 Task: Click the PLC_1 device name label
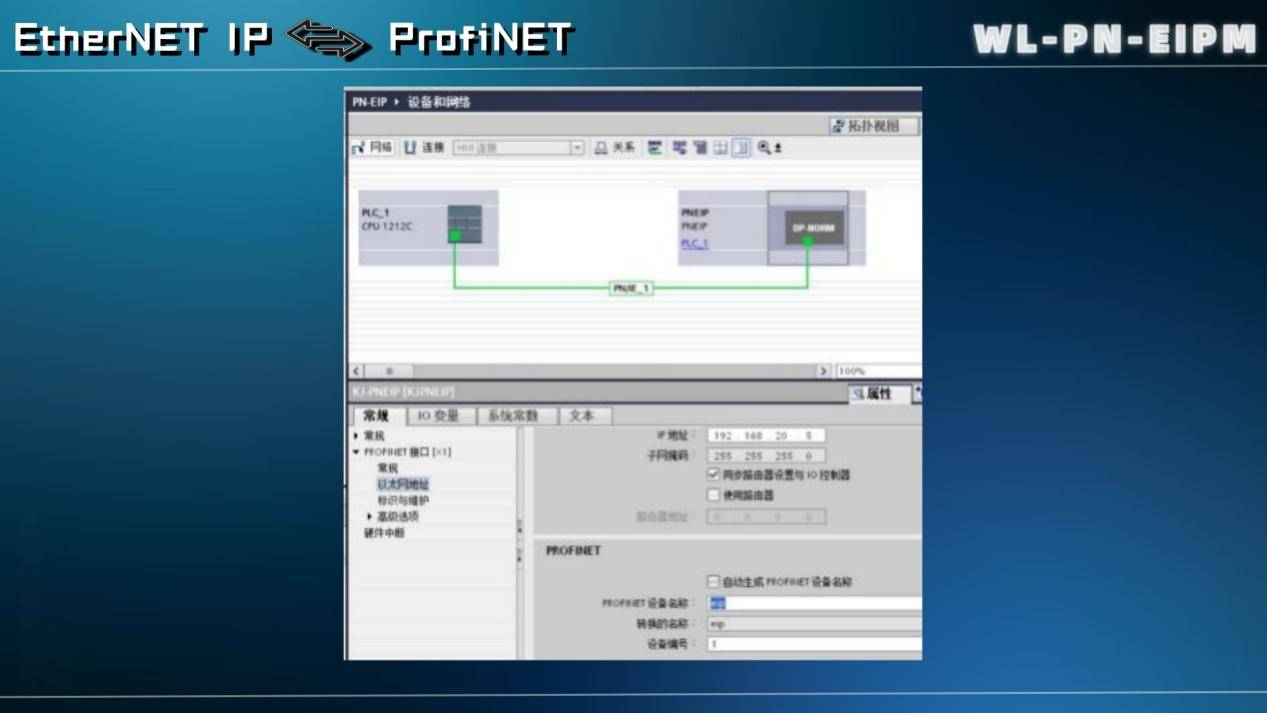click(375, 213)
